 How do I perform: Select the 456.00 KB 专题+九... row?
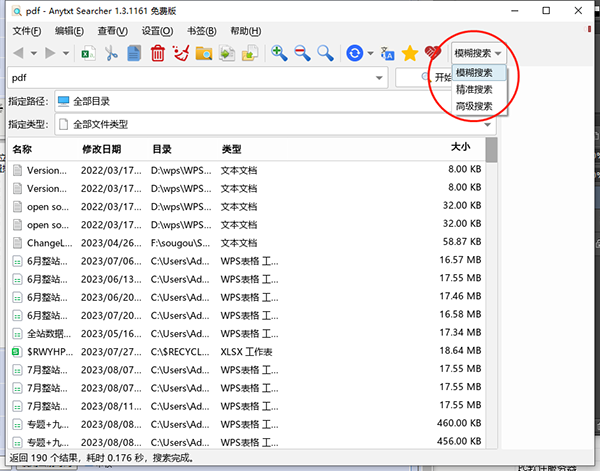pyautogui.click(x=246, y=442)
